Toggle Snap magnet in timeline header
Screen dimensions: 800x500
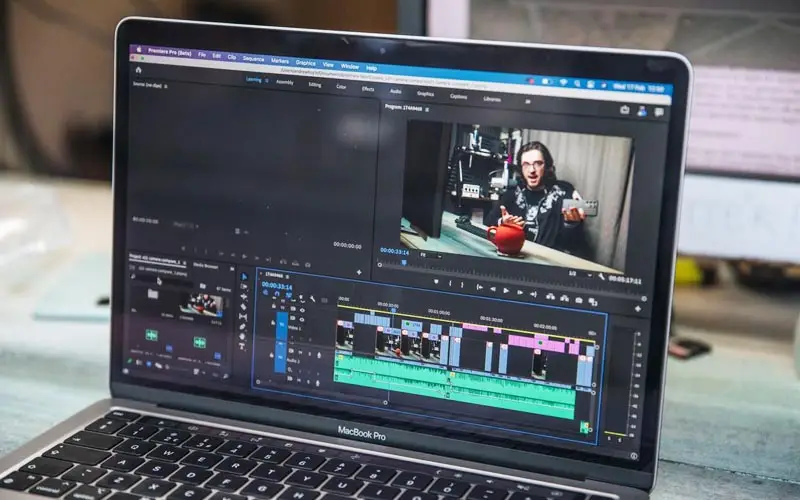[277, 294]
